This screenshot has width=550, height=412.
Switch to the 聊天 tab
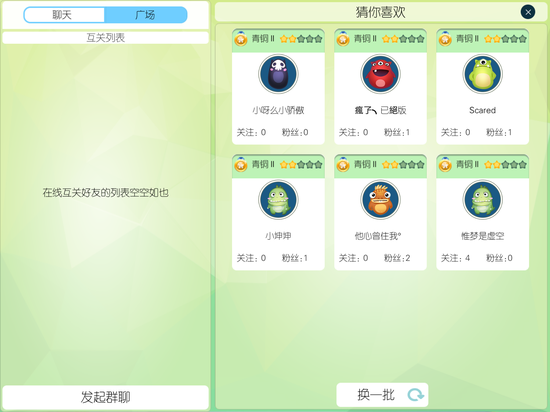(x=64, y=15)
